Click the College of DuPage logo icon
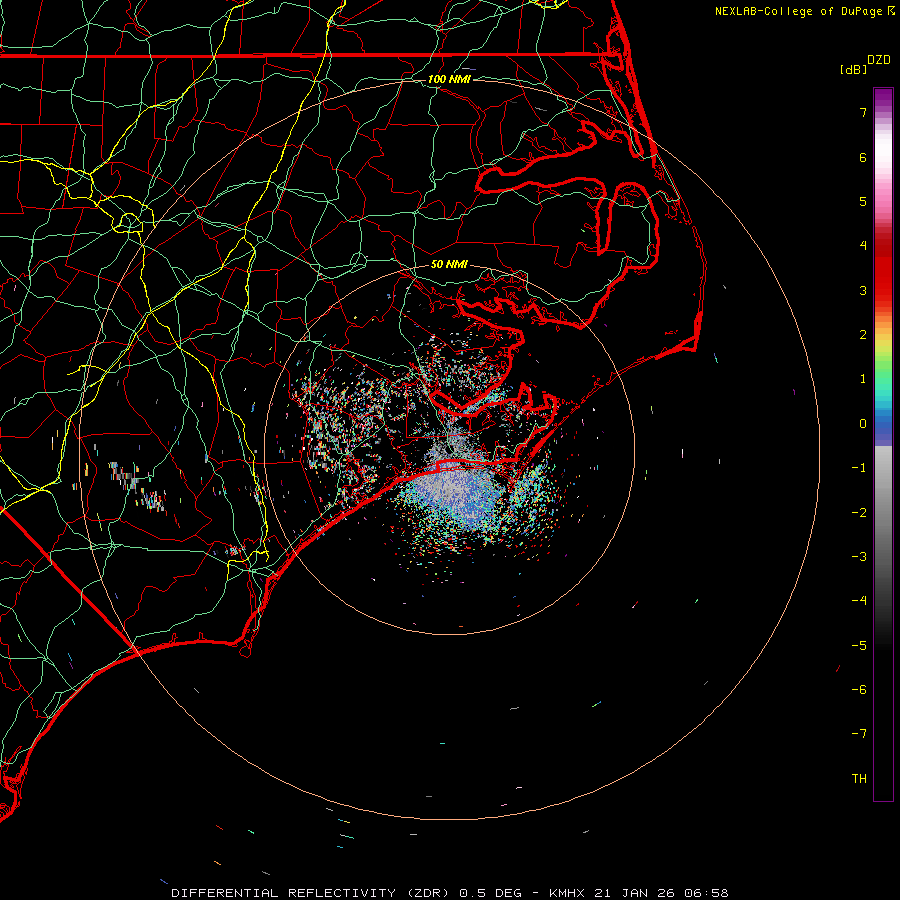 point(889,11)
